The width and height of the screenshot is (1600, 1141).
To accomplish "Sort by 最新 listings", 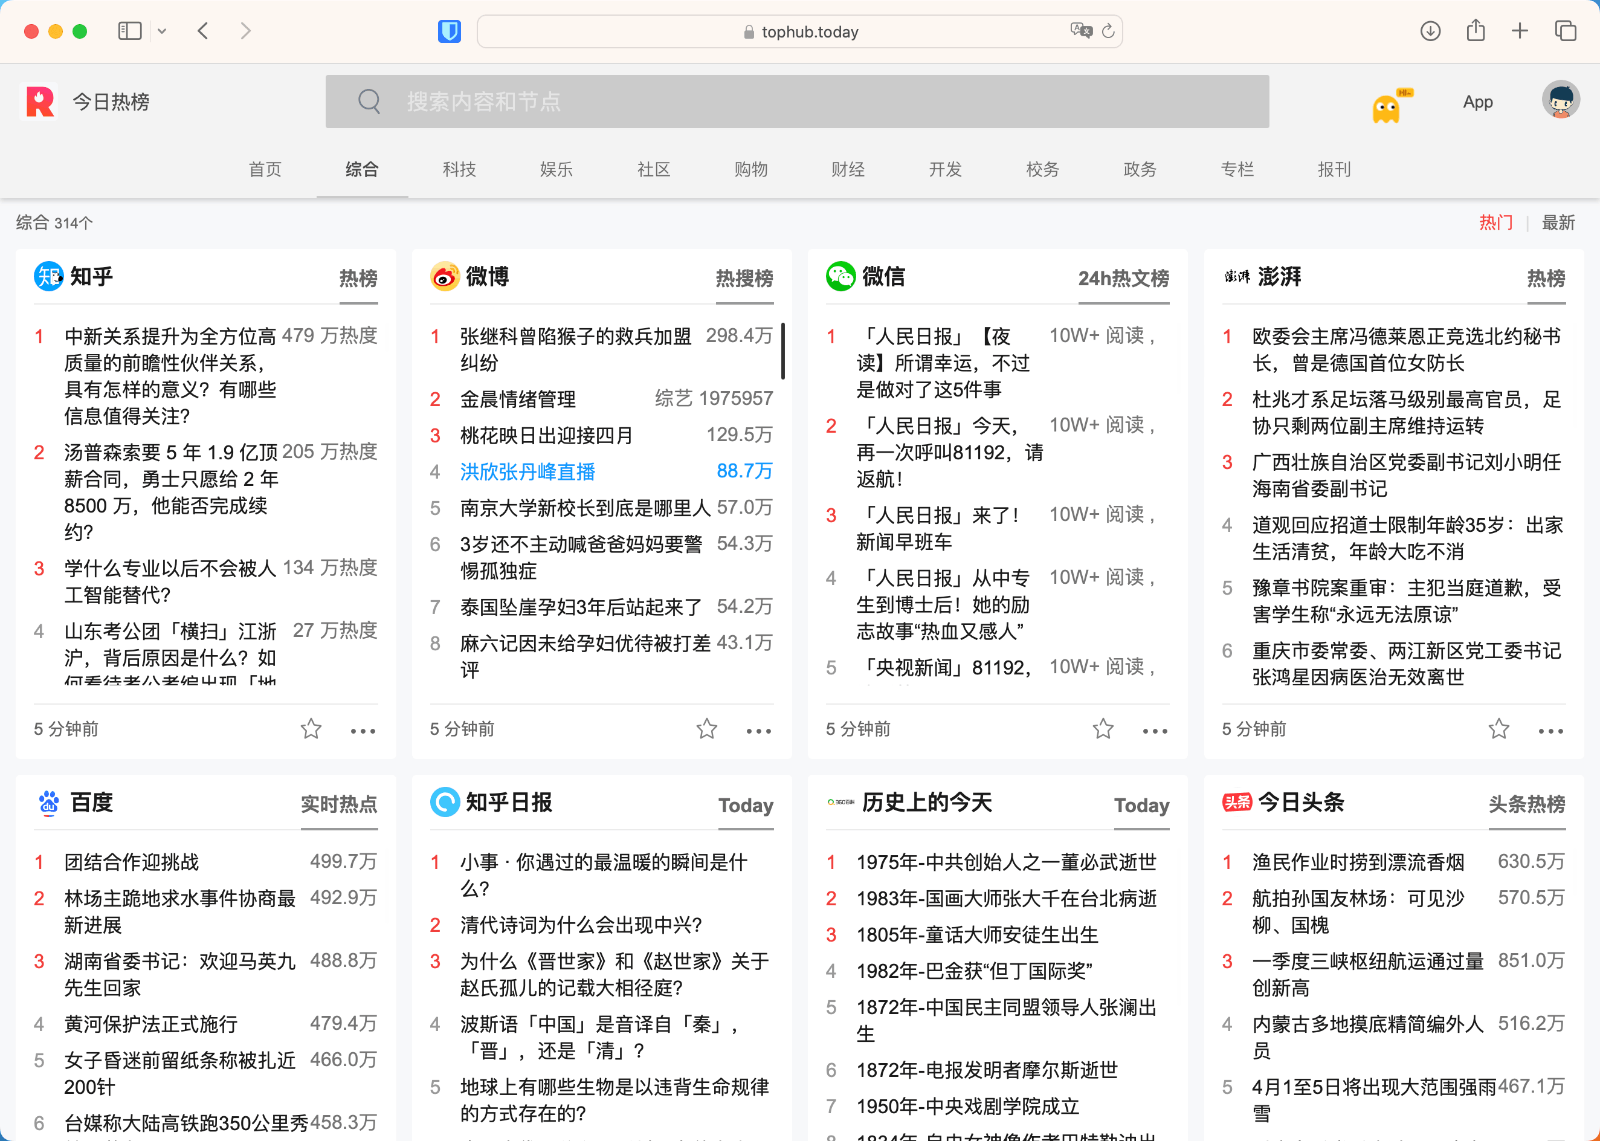I will [x=1558, y=222].
